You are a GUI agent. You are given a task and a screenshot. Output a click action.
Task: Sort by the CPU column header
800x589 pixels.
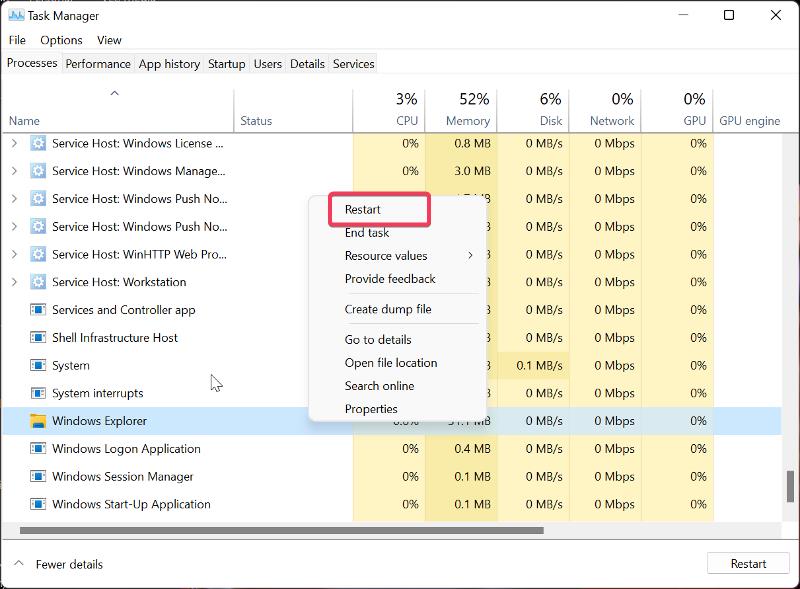(389, 110)
